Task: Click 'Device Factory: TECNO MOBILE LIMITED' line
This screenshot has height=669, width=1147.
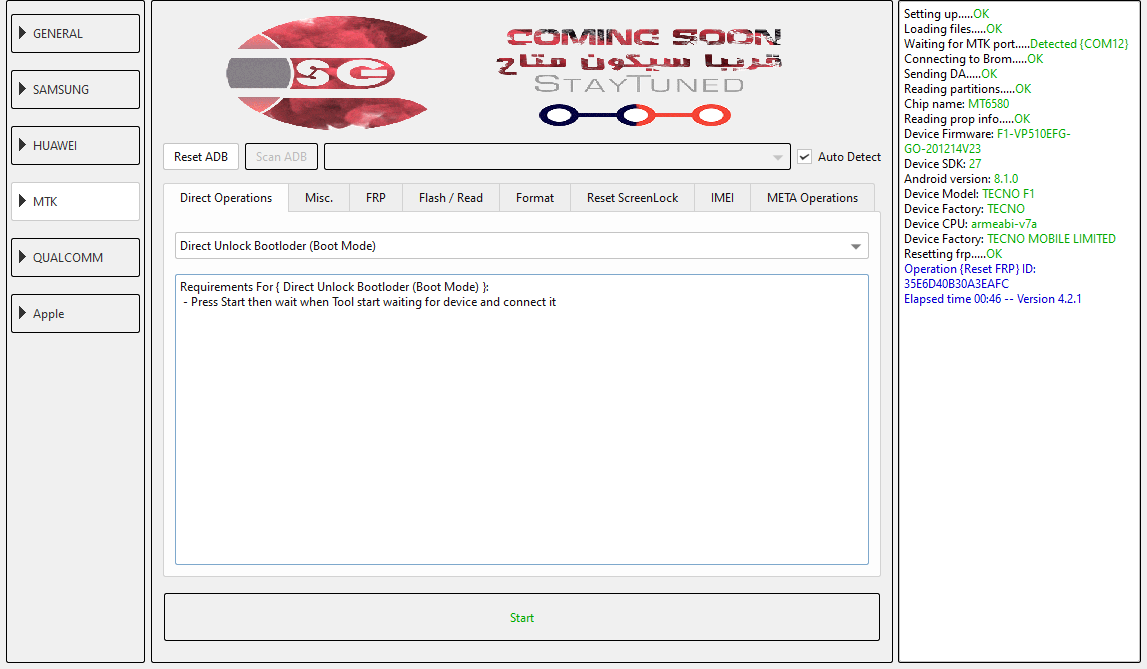Action: tap(1009, 239)
